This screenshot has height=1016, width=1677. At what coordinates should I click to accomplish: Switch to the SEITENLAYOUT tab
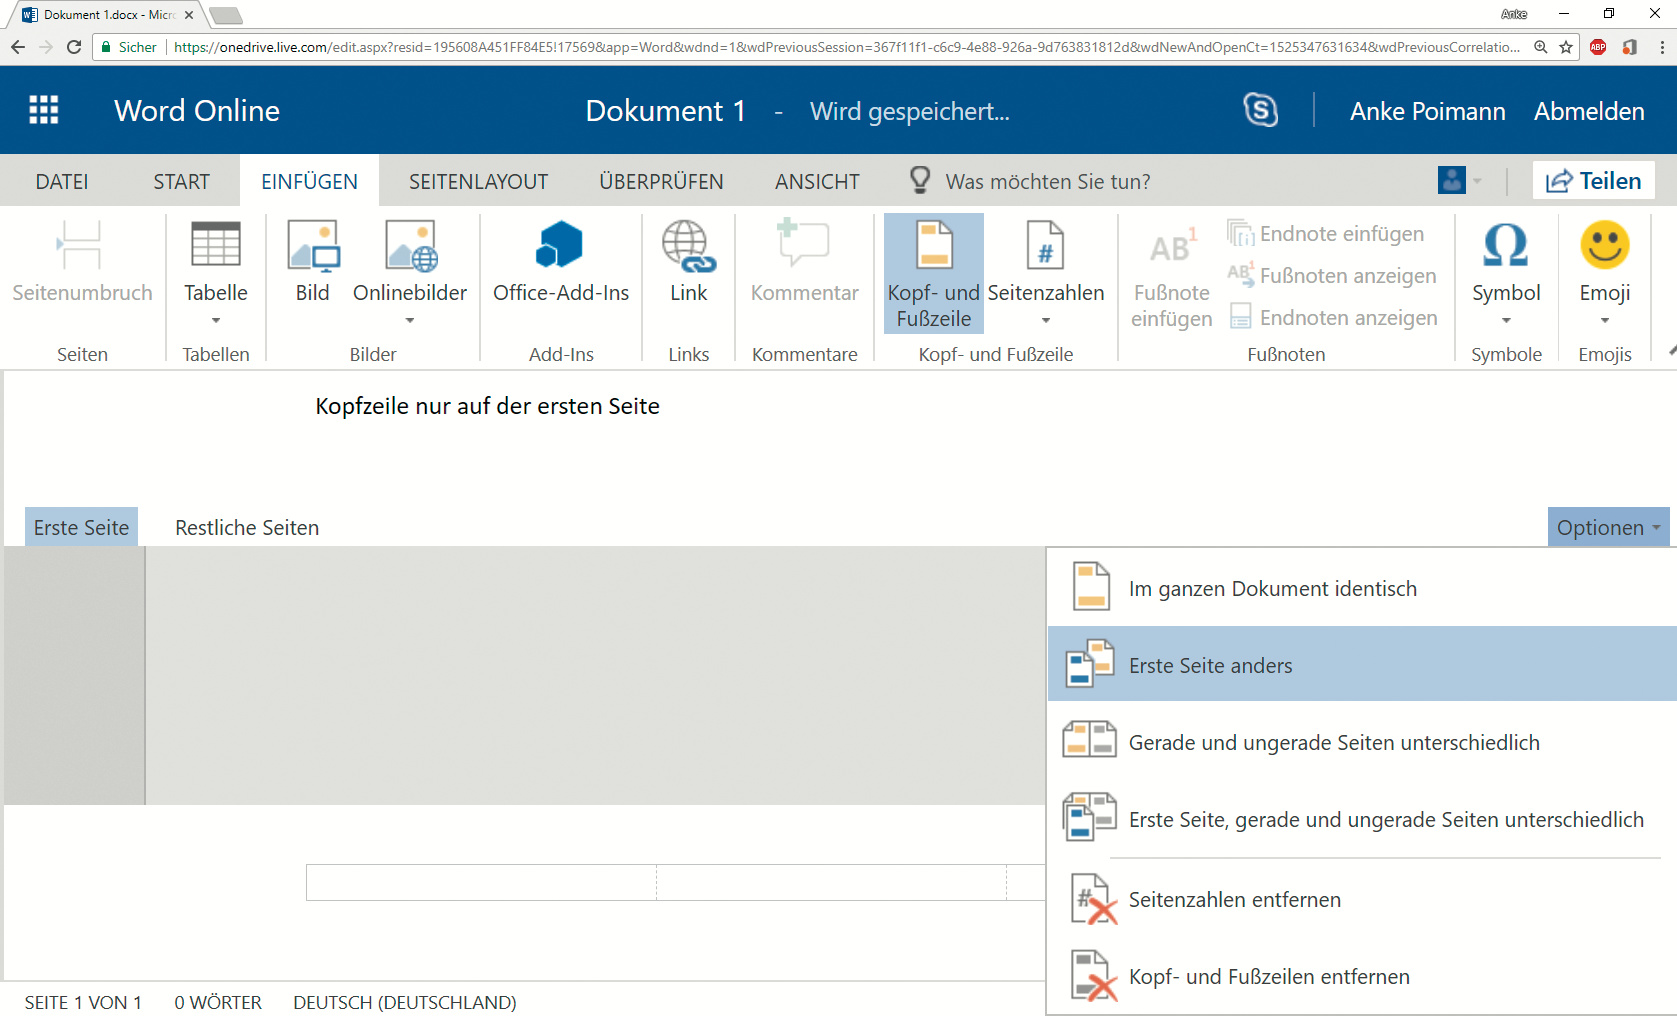point(478,181)
